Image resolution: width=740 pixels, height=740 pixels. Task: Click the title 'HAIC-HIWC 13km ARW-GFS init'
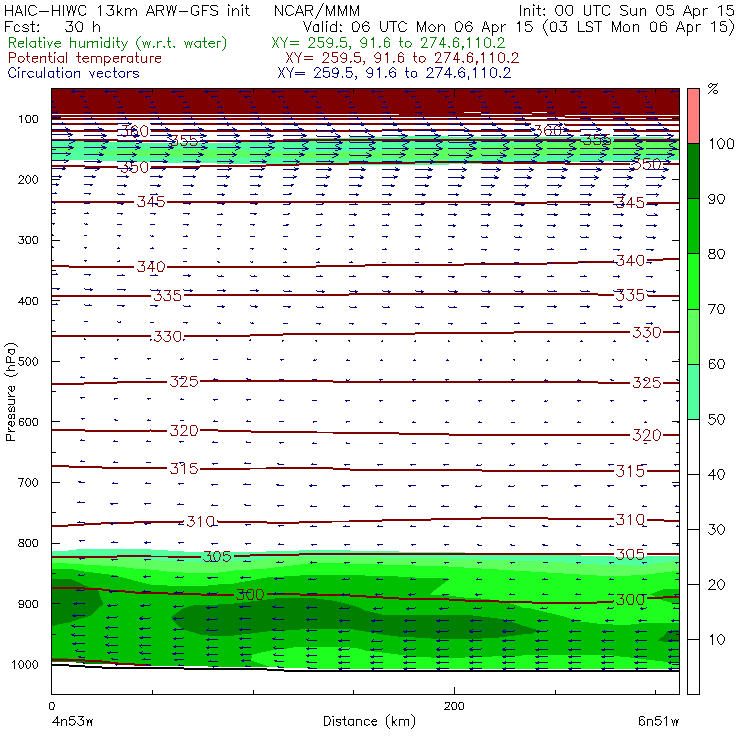pyautogui.click(x=127, y=11)
